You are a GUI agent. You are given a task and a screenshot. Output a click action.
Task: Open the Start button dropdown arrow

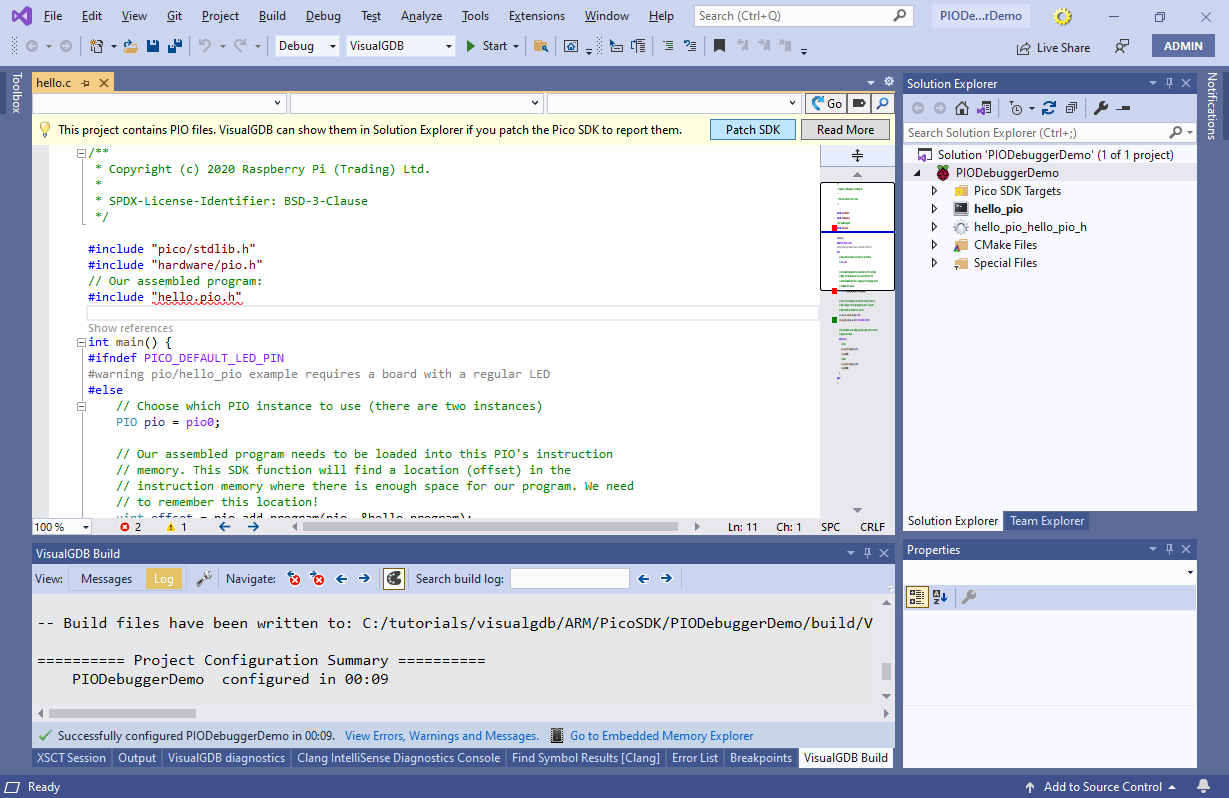pos(516,46)
